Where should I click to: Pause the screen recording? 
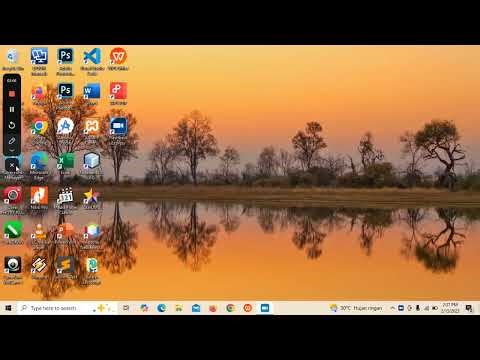pyautogui.click(x=12, y=109)
